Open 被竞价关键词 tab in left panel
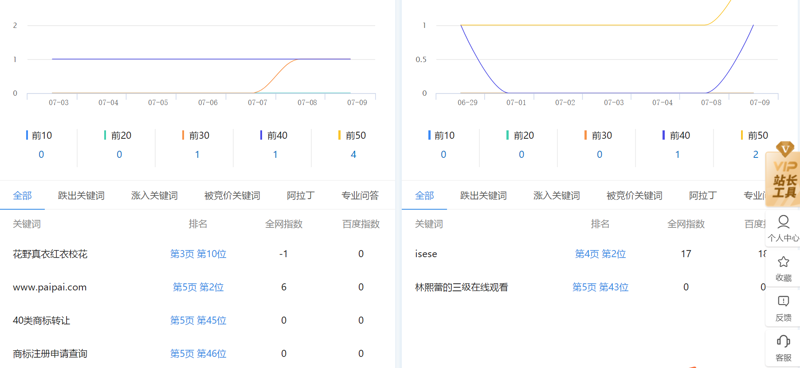This screenshot has height=368, width=800. 232,195
